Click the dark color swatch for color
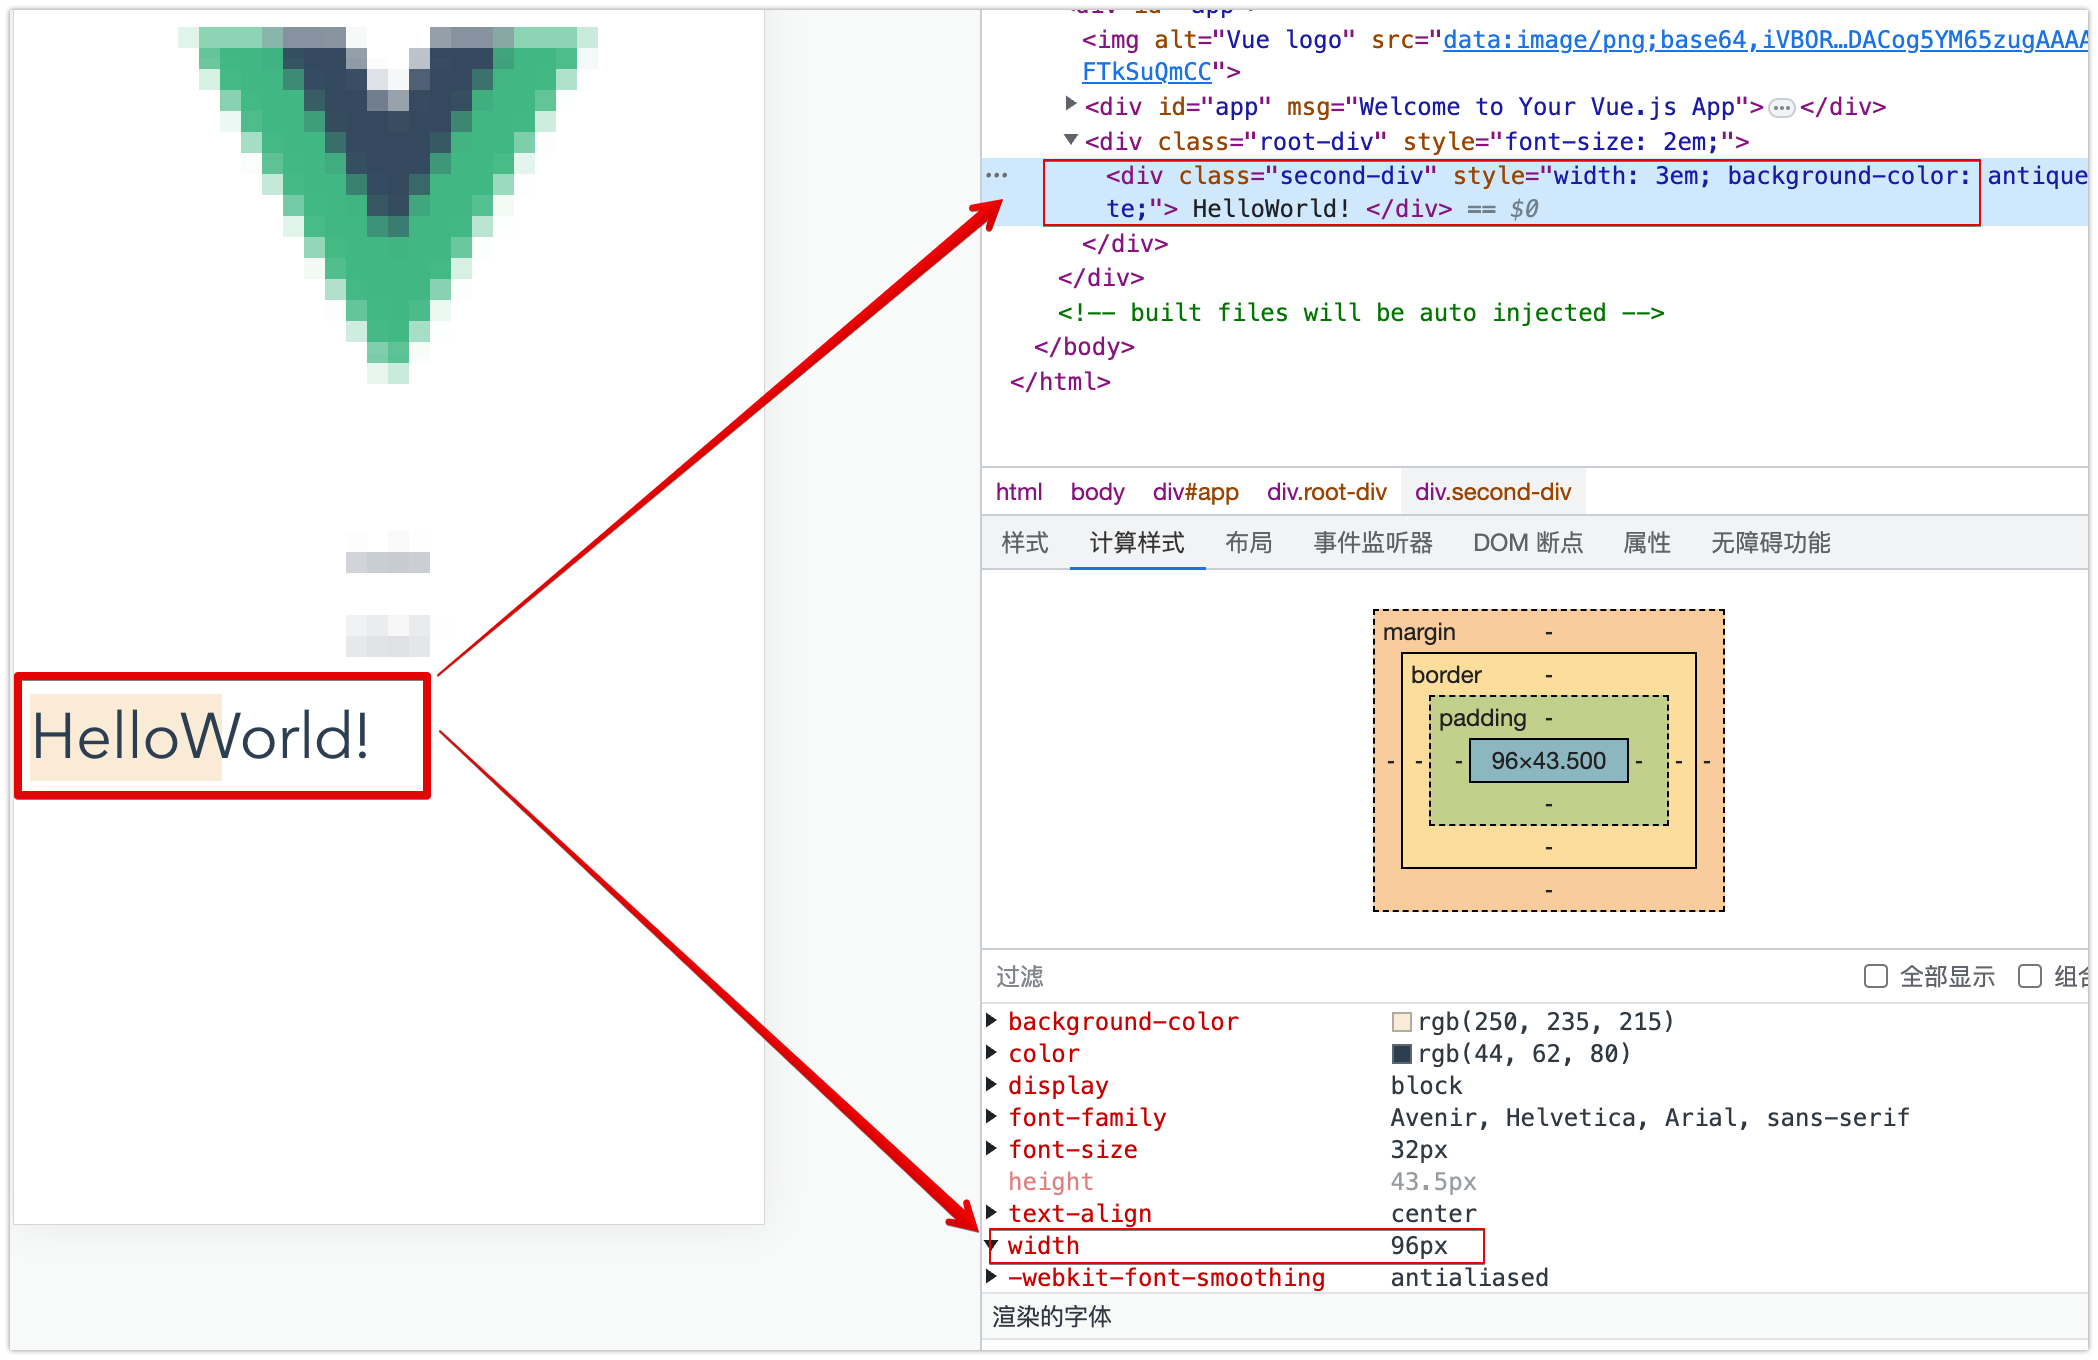The image size is (2098, 1360). click(x=1402, y=1054)
